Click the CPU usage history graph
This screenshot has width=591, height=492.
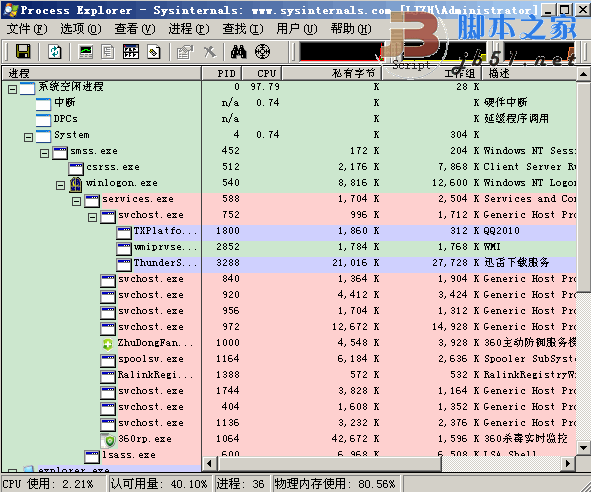click(x=341, y=52)
